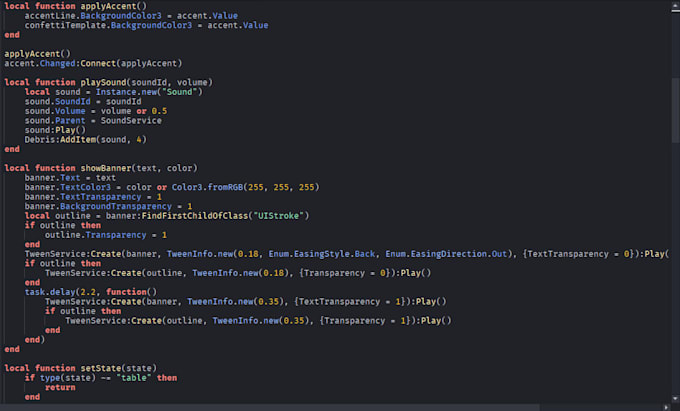Click the horizontal scrollbar thumb

coord(270,407)
